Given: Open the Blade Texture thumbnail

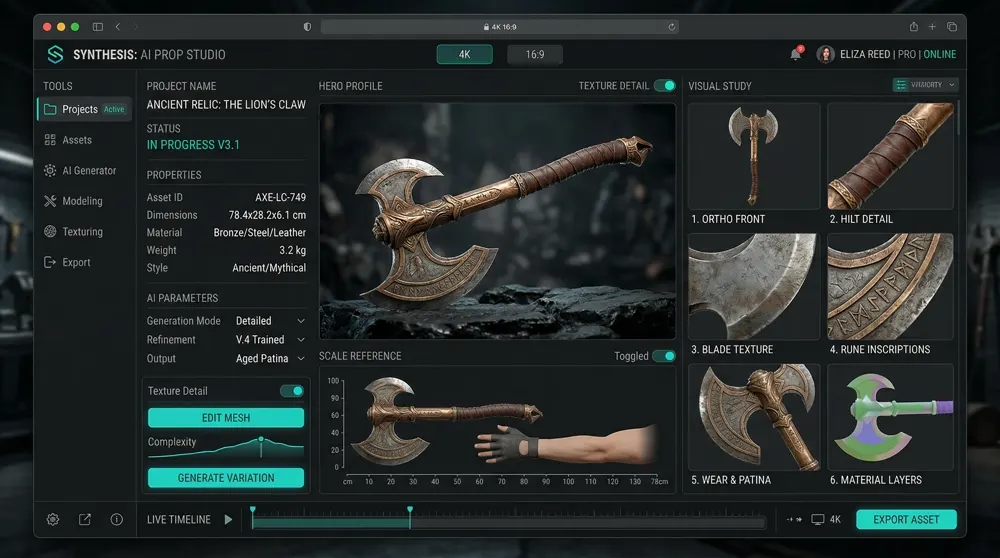Looking at the screenshot, I should (x=754, y=286).
